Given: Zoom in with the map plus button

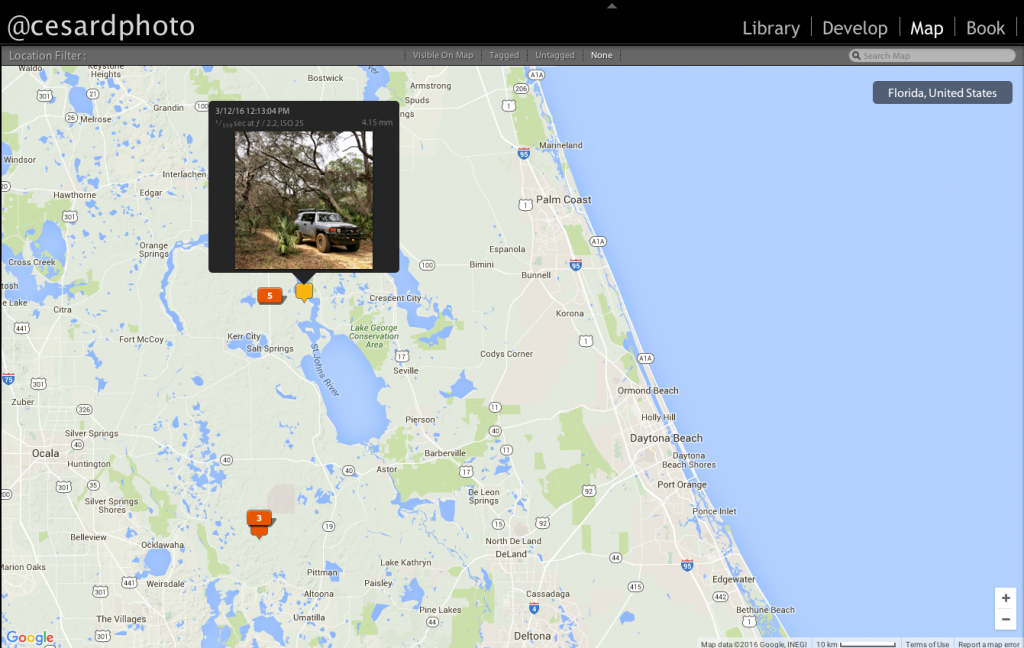Looking at the screenshot, I should click(x=1006, y=598).
